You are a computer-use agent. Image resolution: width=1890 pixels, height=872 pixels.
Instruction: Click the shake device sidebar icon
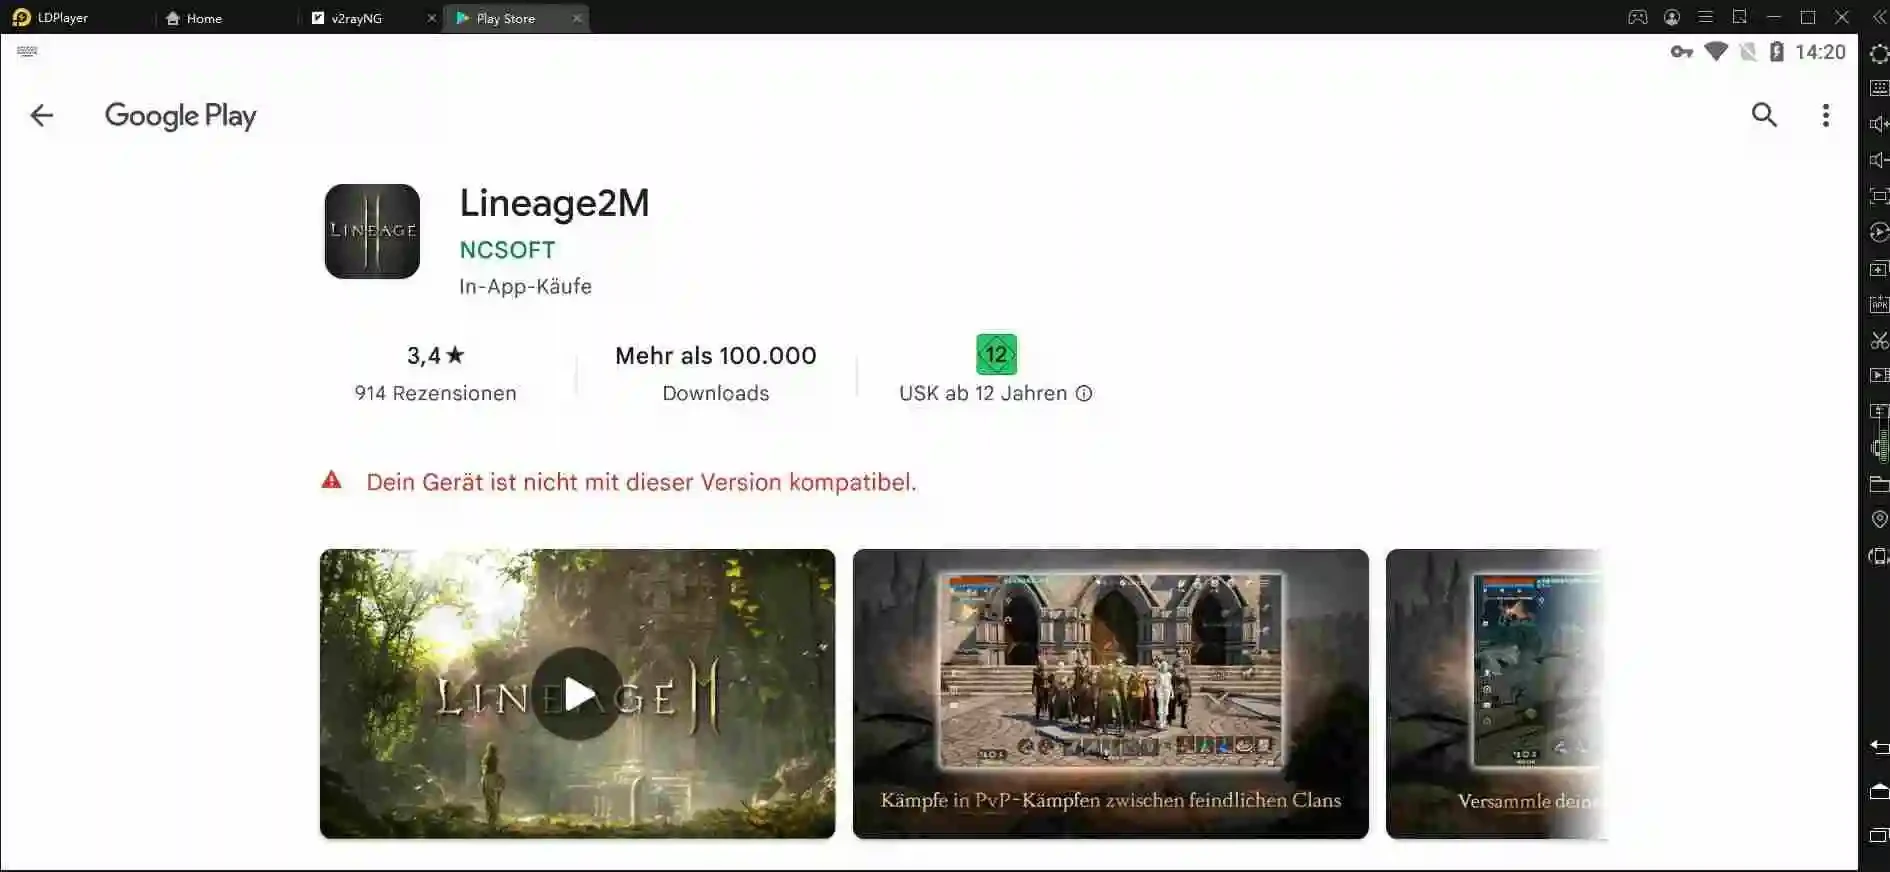pyautogui.click(x=1879, y=556)
